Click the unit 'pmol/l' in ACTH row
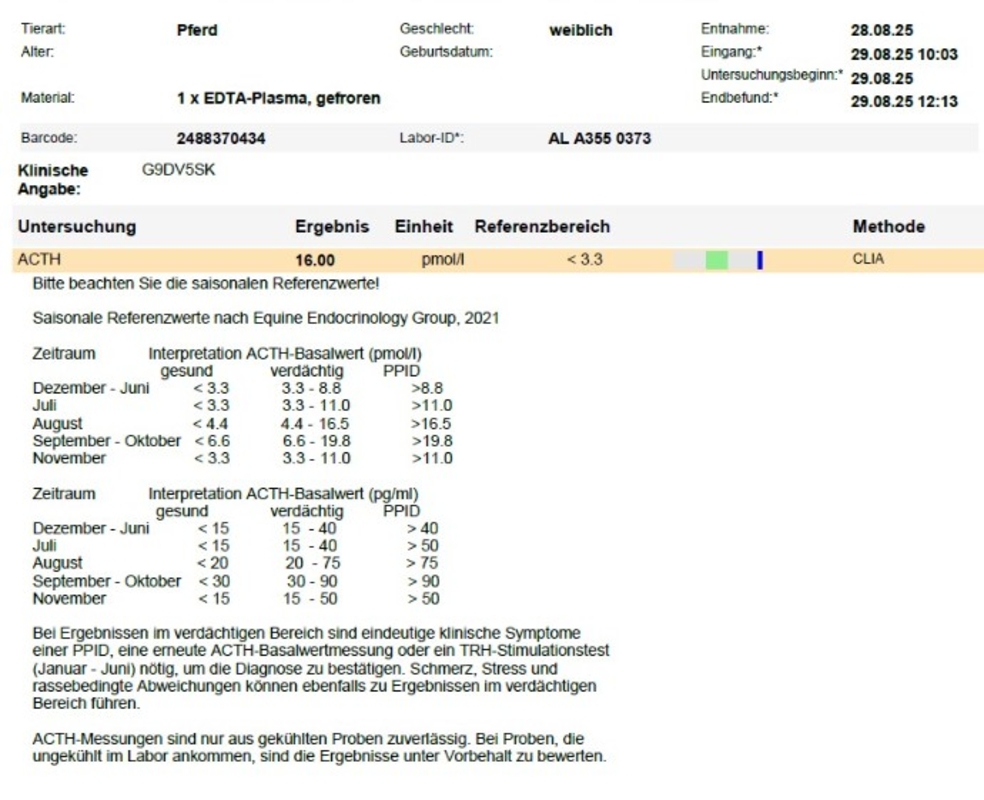984x800 pixels. [x=442, y=259]
